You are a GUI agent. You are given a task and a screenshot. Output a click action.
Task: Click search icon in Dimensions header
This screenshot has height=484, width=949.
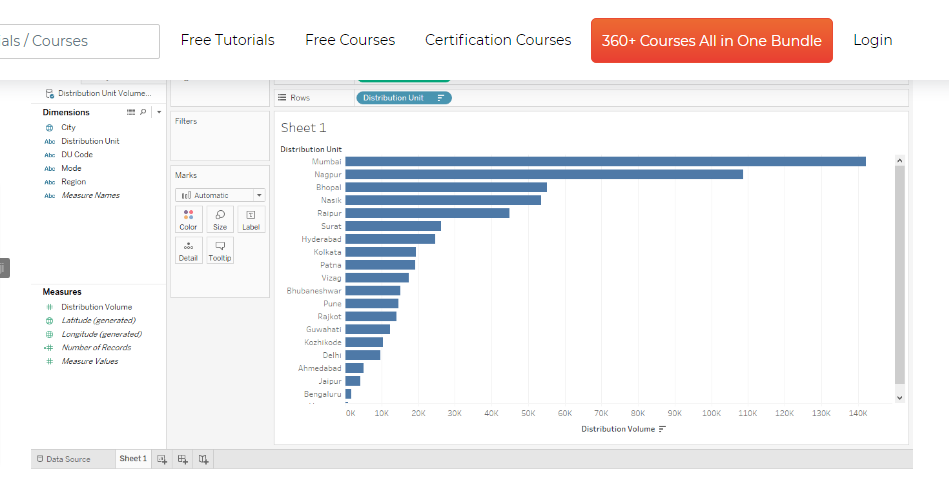pos(143,112)
